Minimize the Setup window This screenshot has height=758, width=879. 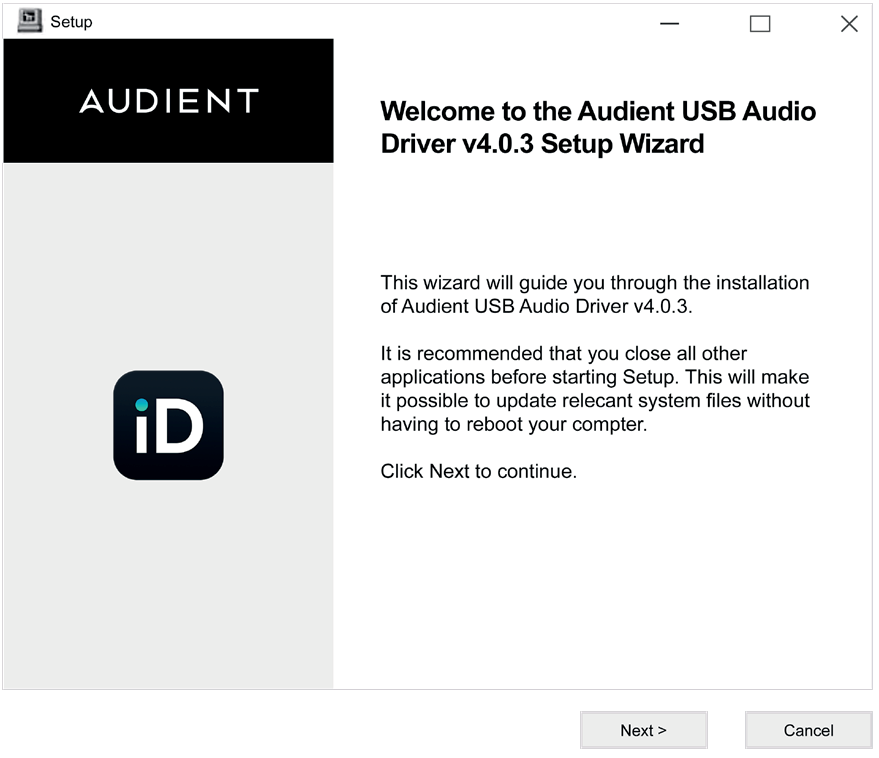(669, 24)
